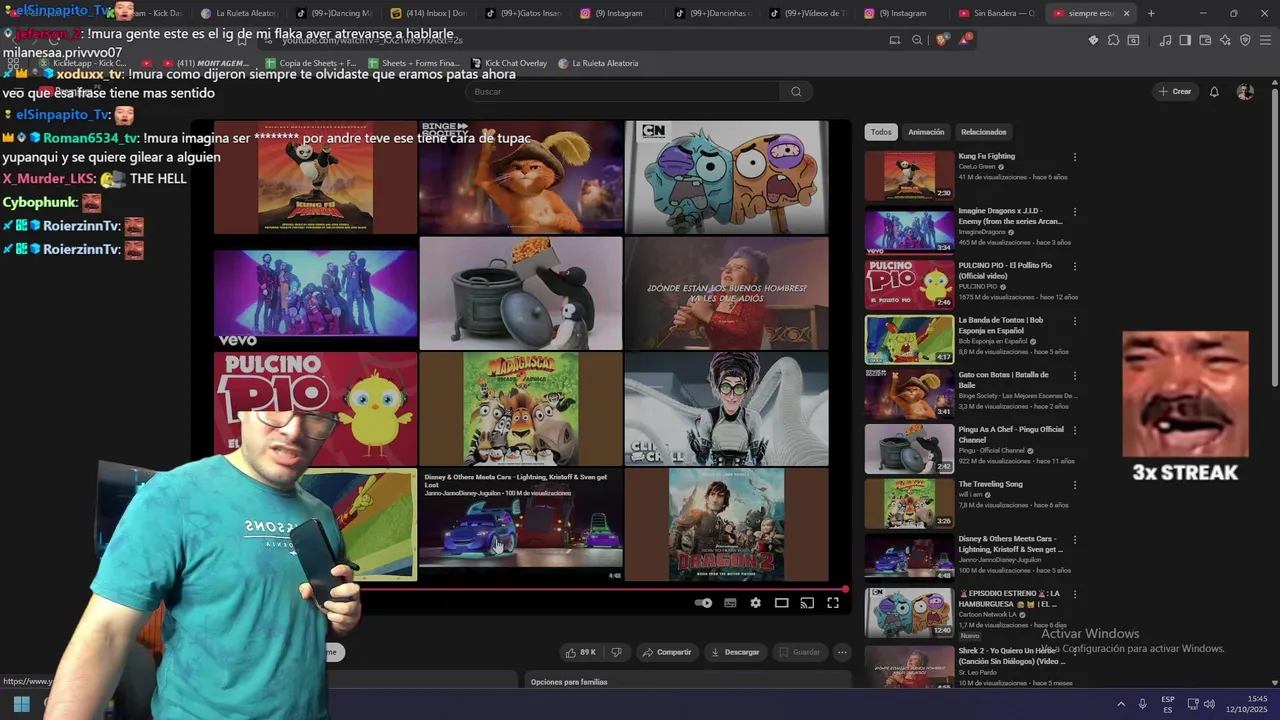The height and width of the screenshot is (720, 1280).
Task: Click the Brave Shields lion icon
Action: (x=942, y=40)
